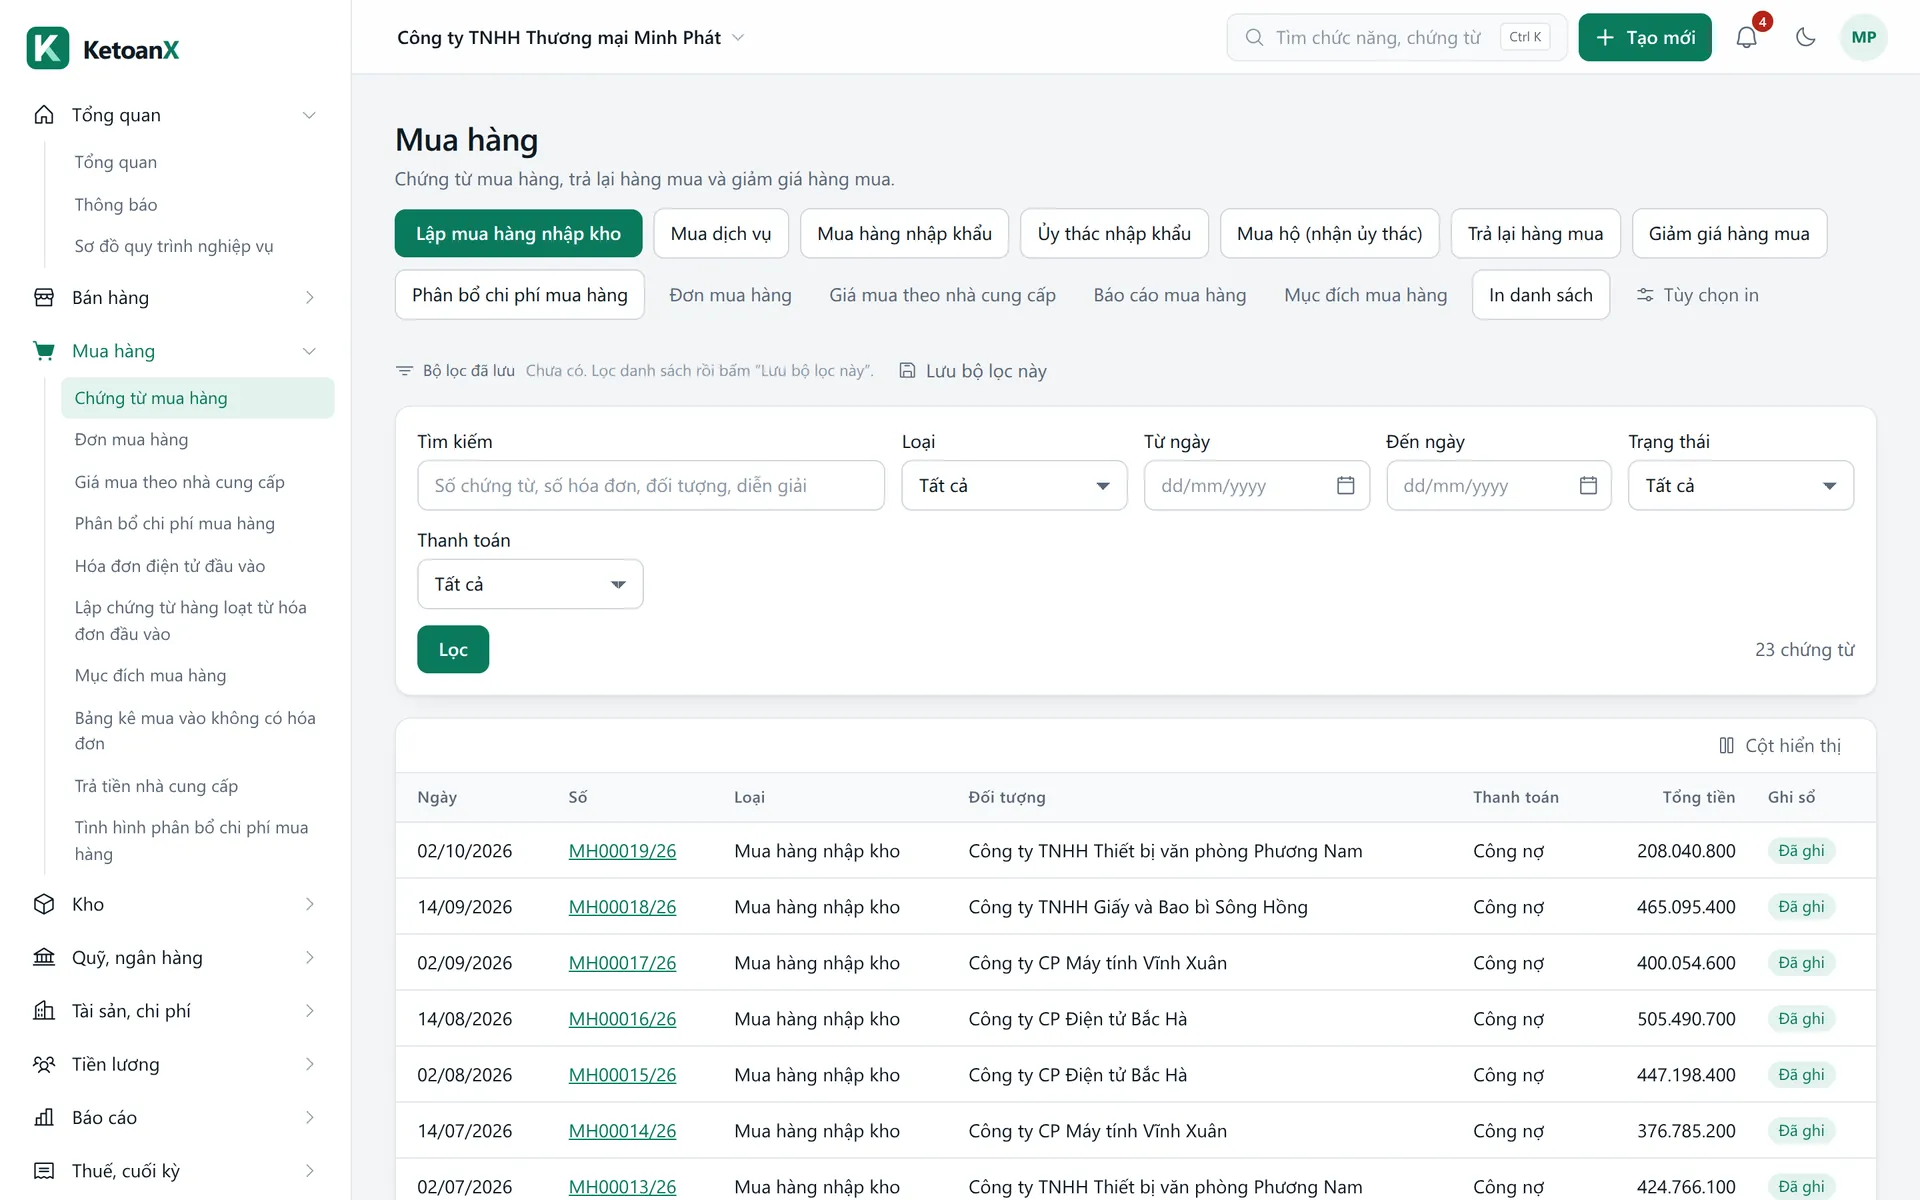This screenshot has height=1200, width=1920.
Task: Click the KetoanX logo icon
Action: (48, 48)
